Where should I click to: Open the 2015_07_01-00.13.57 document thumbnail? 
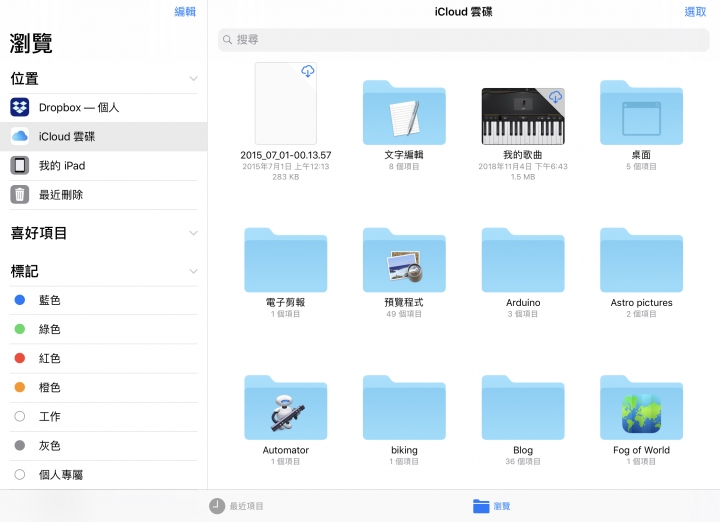(x=286, y=103)
